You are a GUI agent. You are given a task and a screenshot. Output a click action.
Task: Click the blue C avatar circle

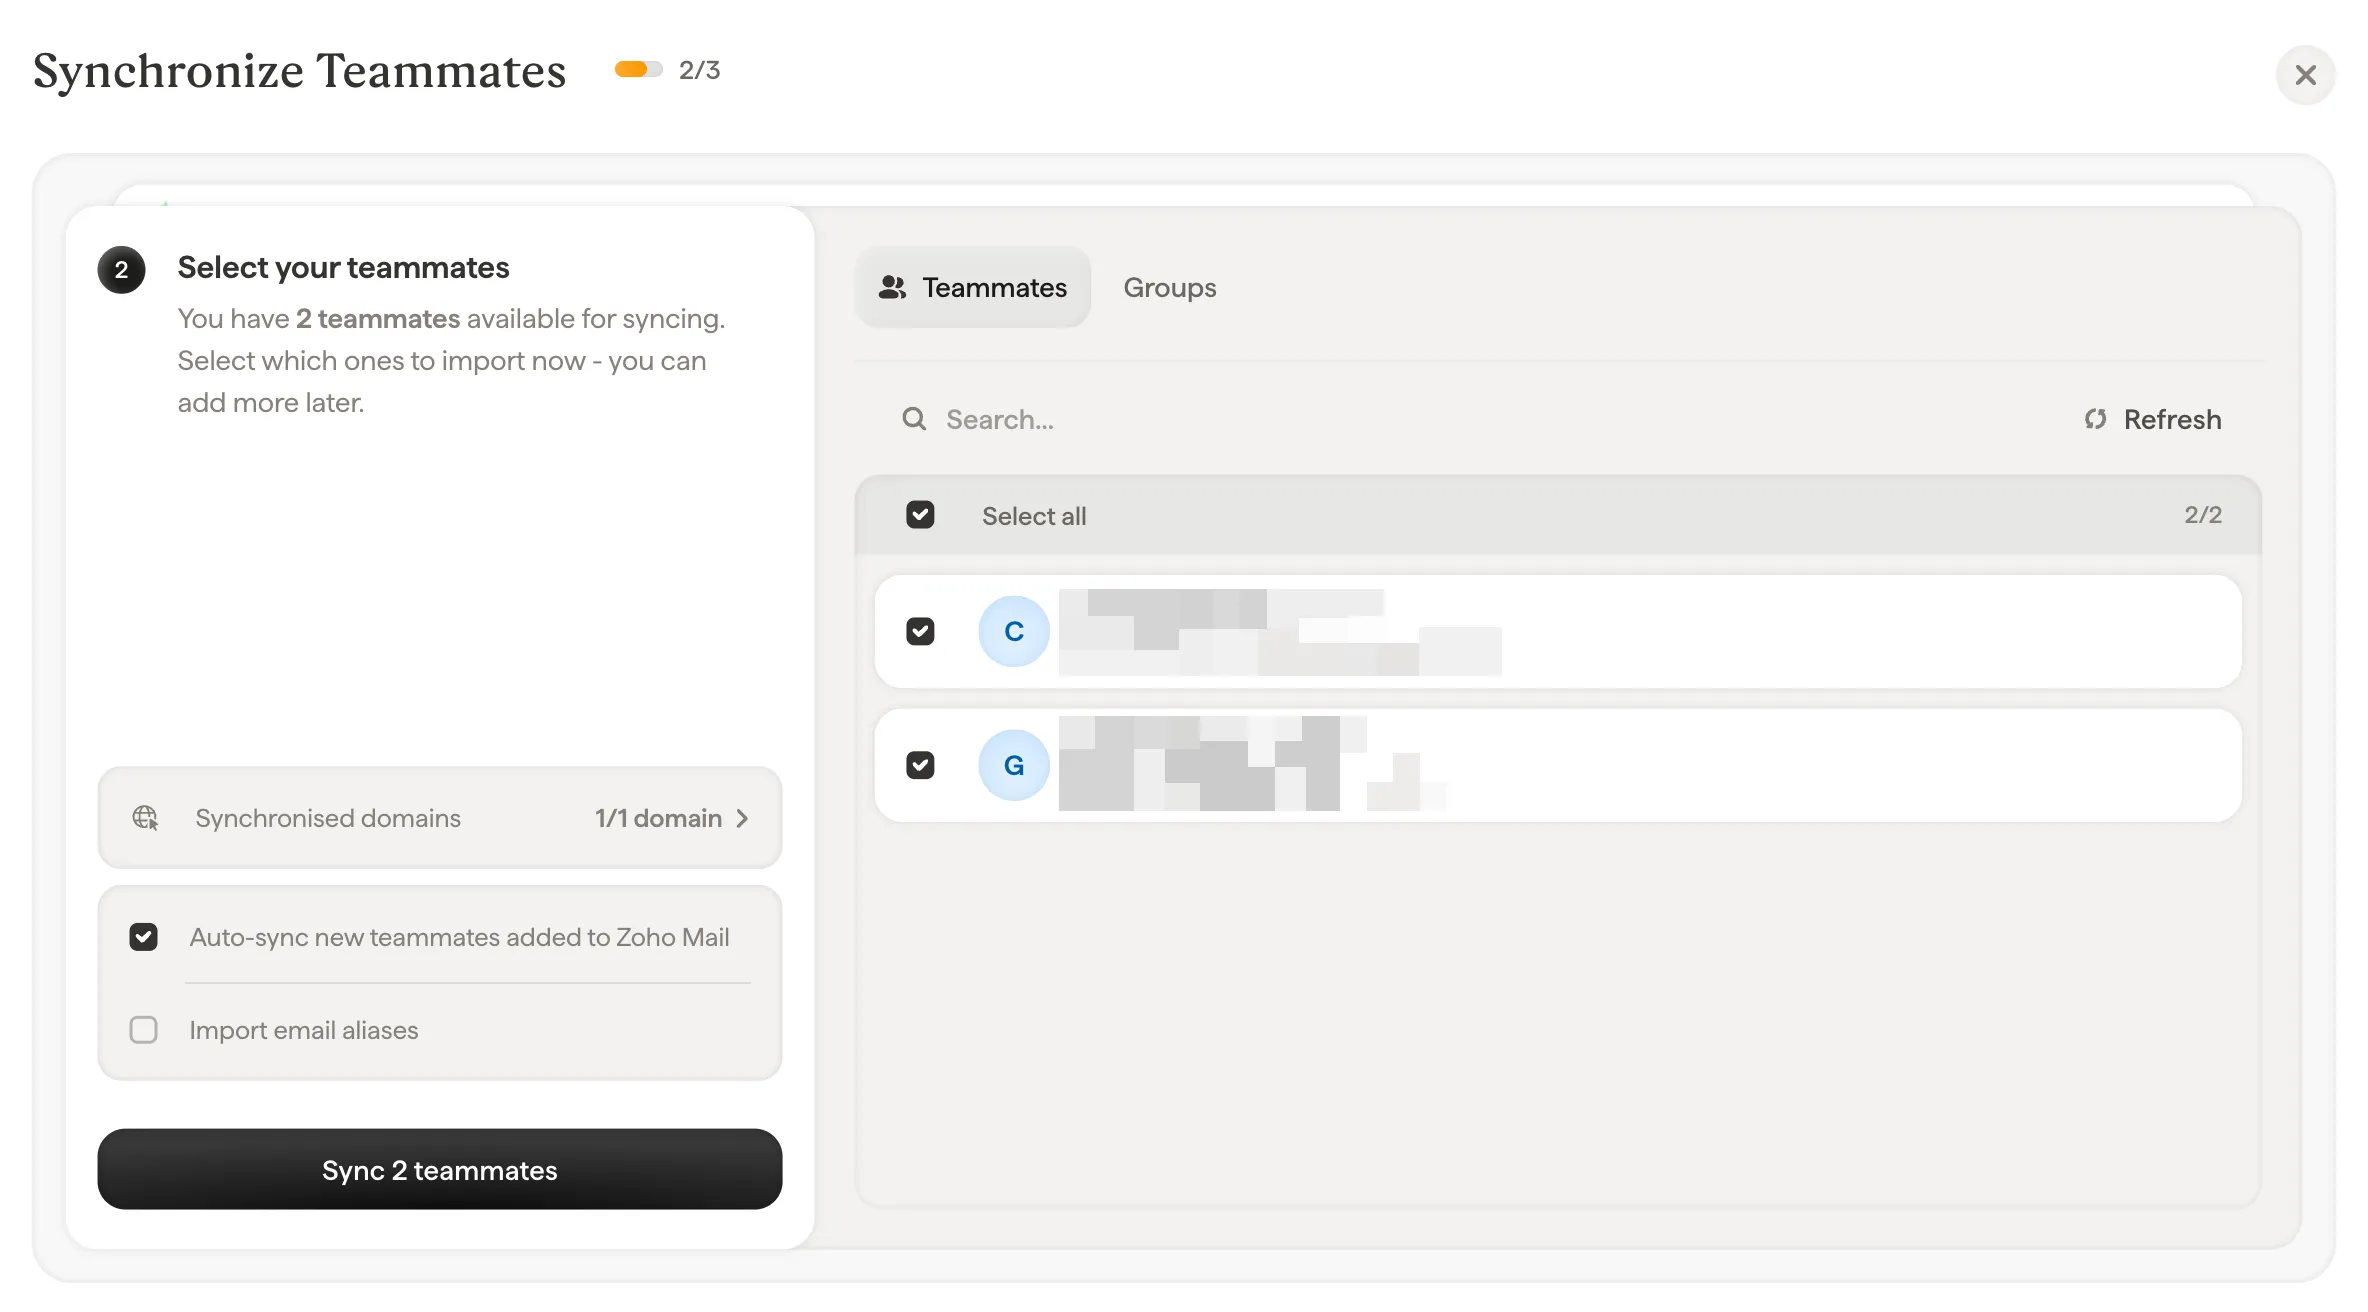(x=1014, y=631)
